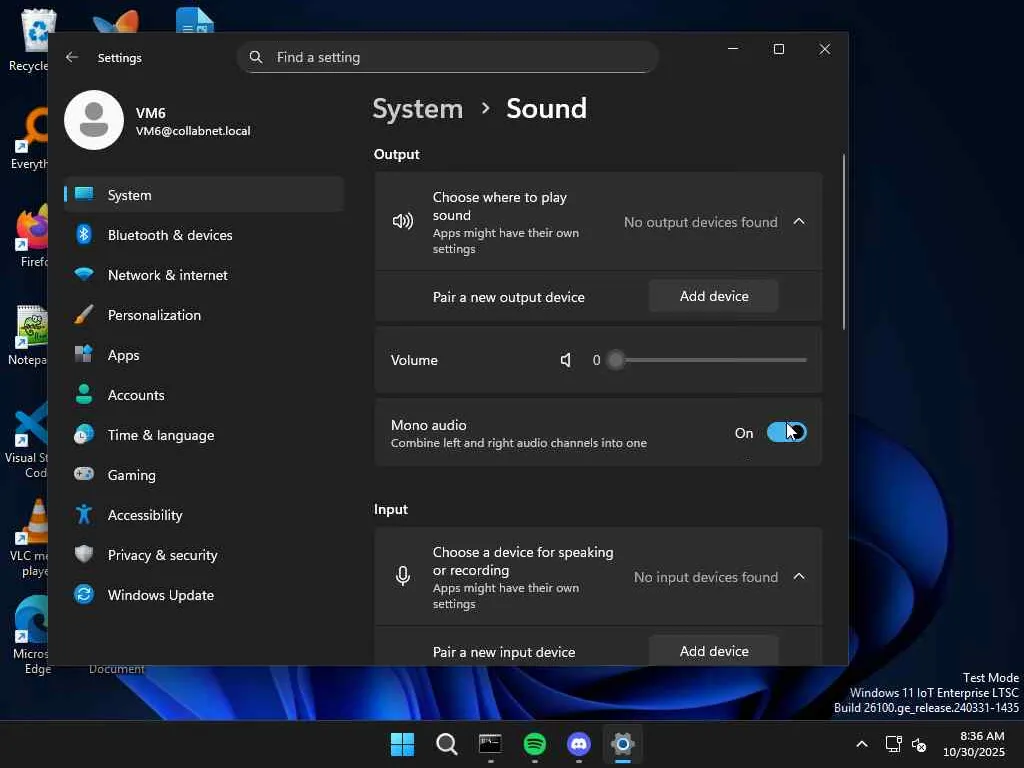Click System in the breadcrumb header
The image size is (1024, 768).
coord(417,108)
